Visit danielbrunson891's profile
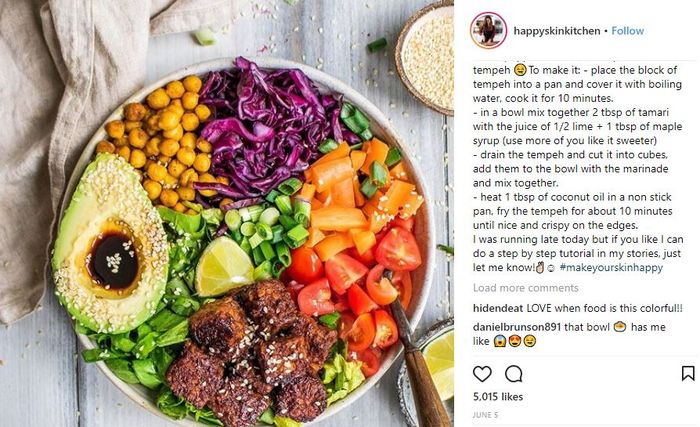The image size is (700, 427). coord(517,327)
